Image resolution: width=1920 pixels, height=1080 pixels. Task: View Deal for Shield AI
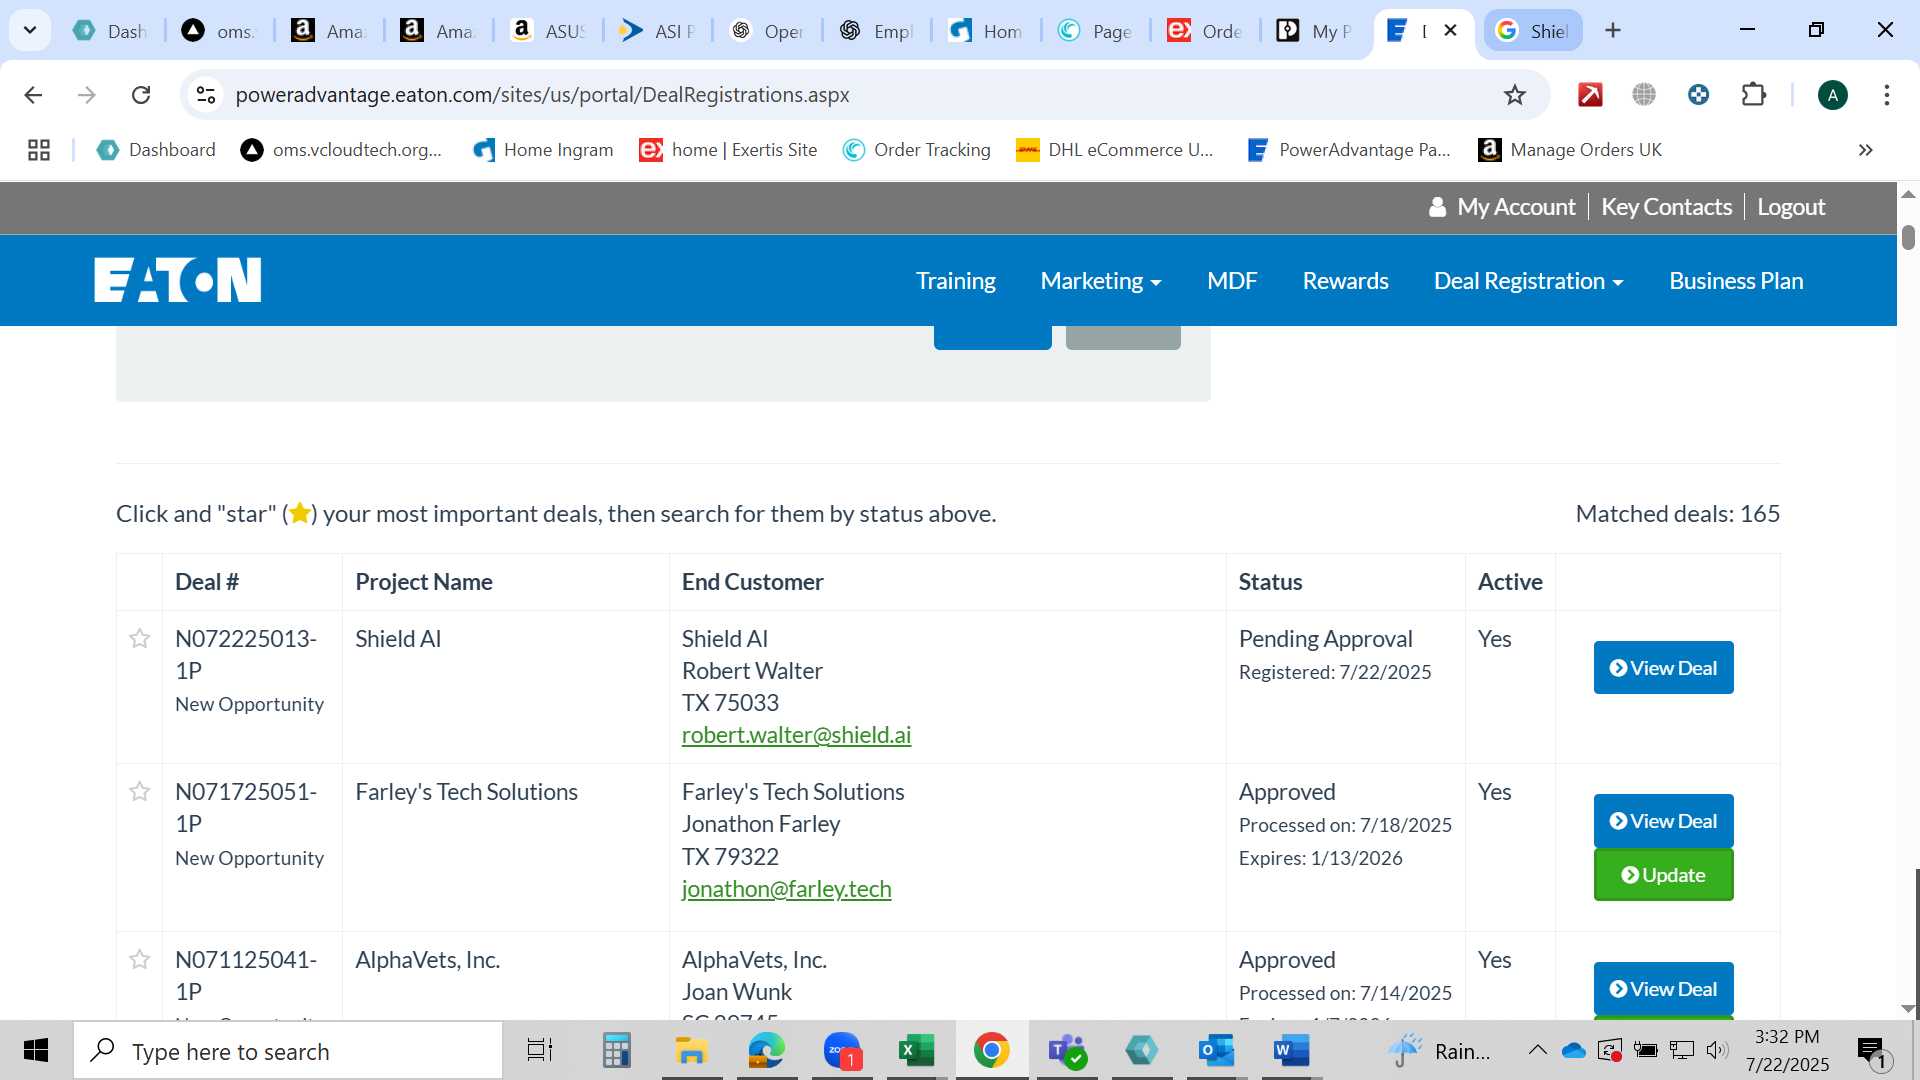pyautogui.click(x=1663, y=667)
